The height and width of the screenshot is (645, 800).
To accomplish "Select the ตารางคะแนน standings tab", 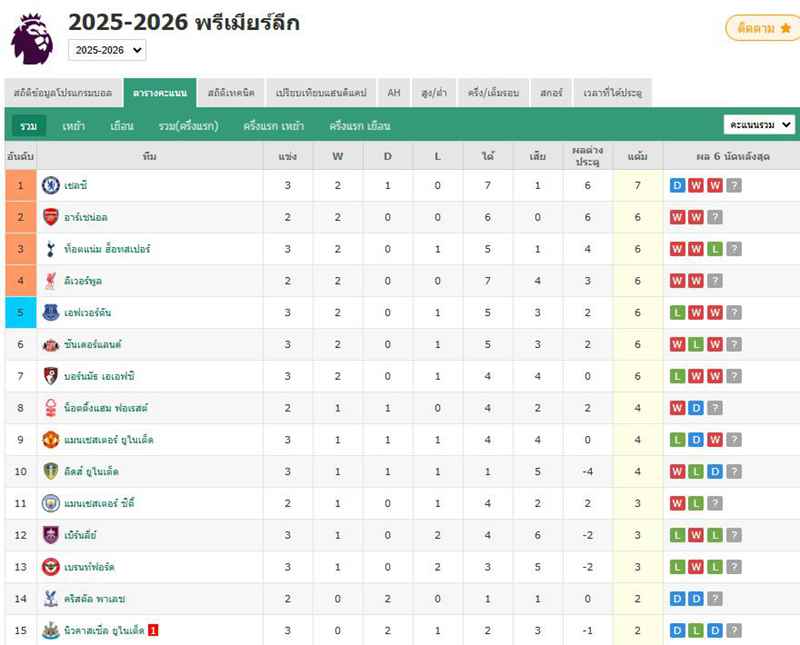I will pyautogui.click(x=160, y=93).
